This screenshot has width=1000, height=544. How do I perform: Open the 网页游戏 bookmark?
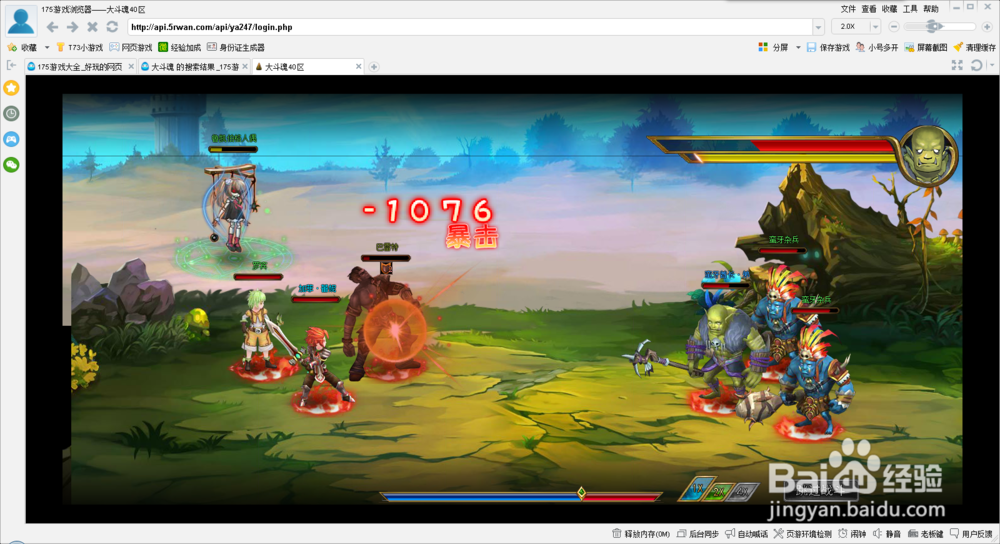[131, 47]
